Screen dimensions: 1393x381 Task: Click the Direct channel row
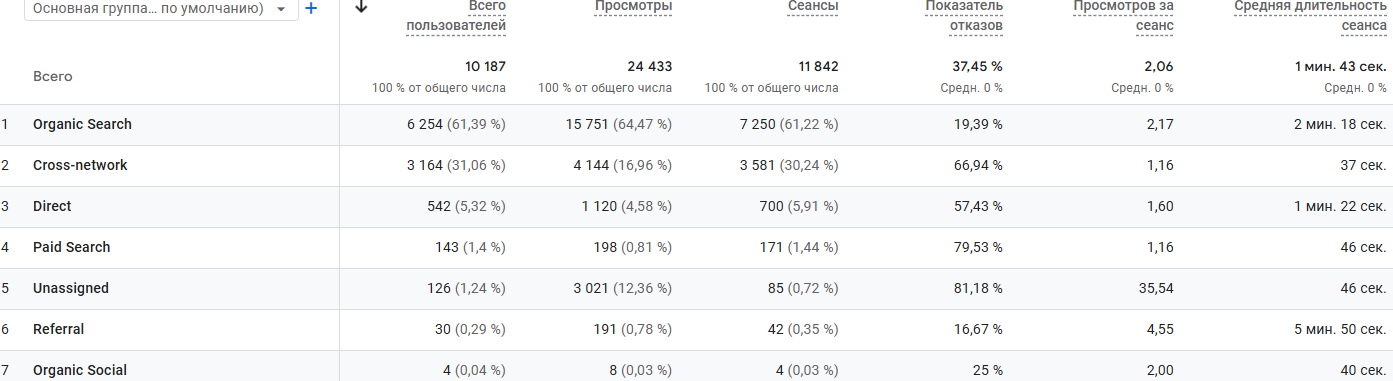[696, 206]
